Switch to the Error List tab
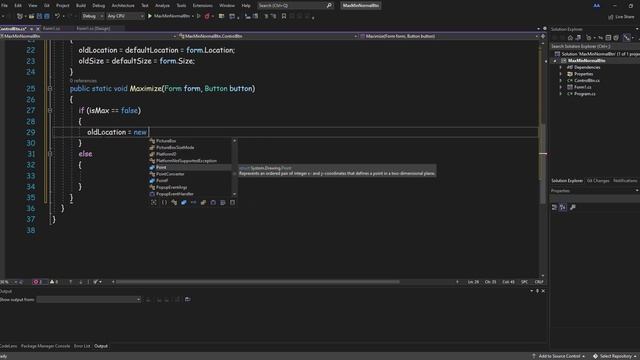This screenshot has height=360, width=640. 82,346
